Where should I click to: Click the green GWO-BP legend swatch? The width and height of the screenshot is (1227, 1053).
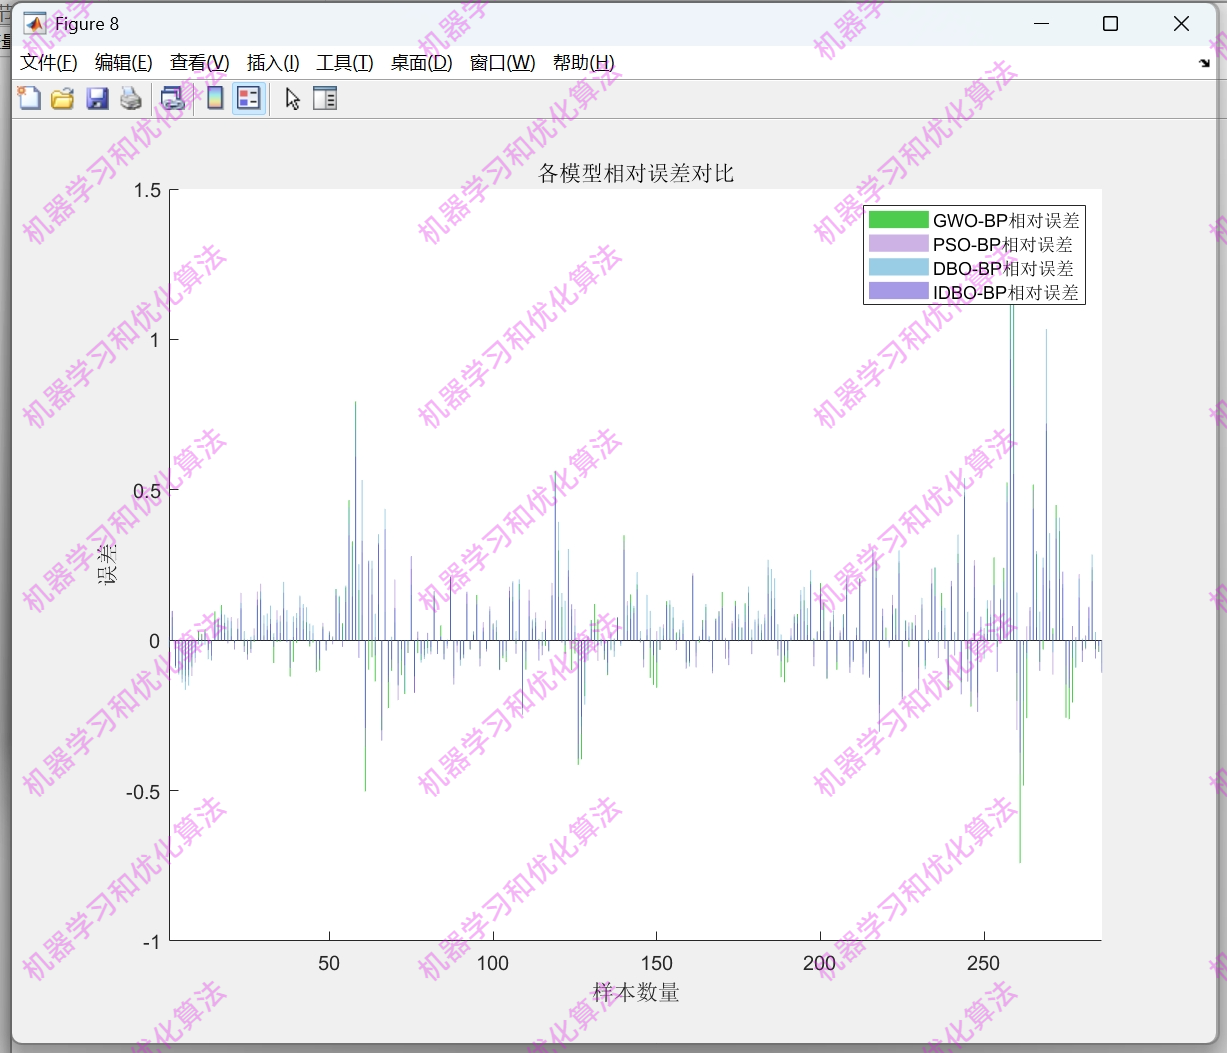899,220
